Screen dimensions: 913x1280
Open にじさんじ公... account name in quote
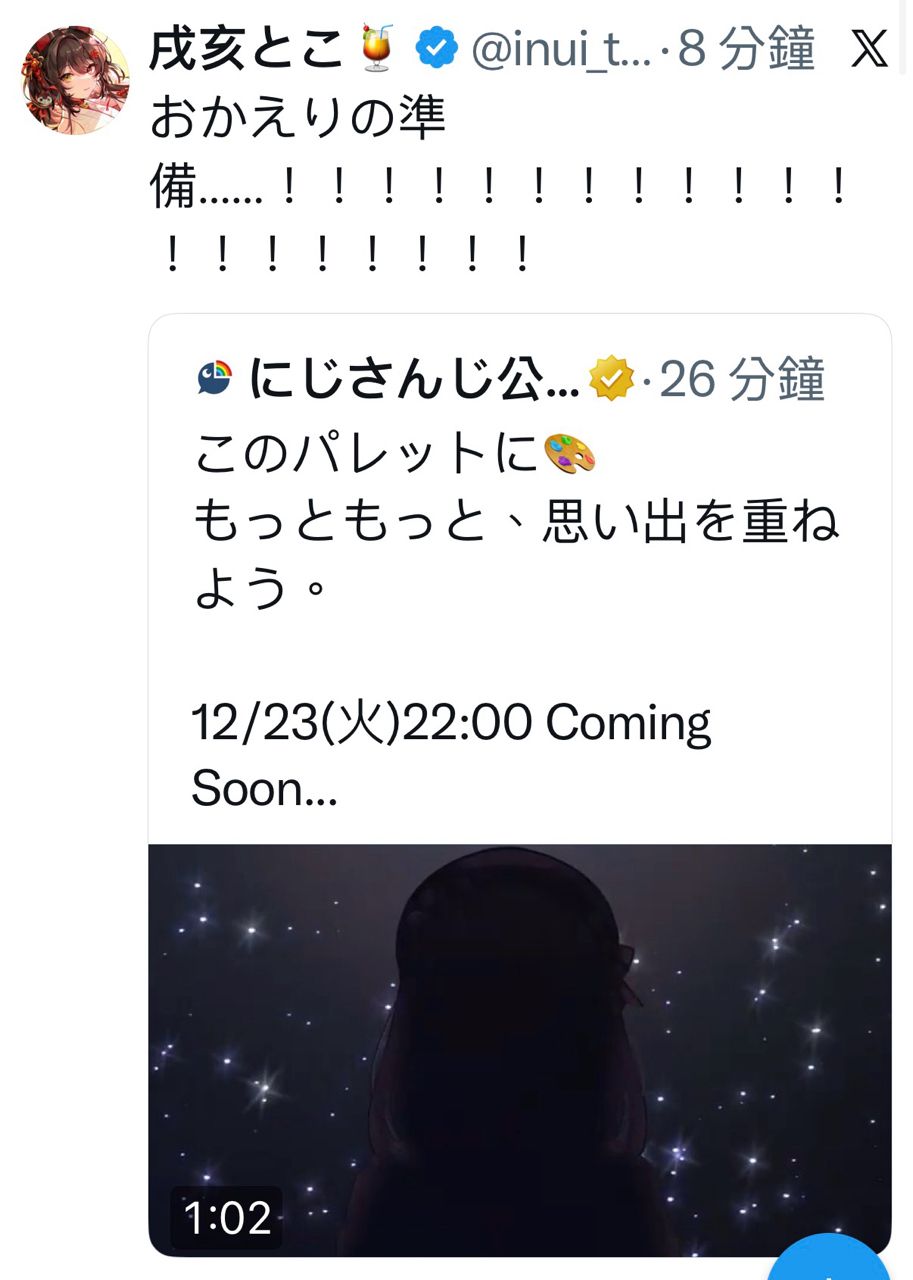(x=414, y=379)
